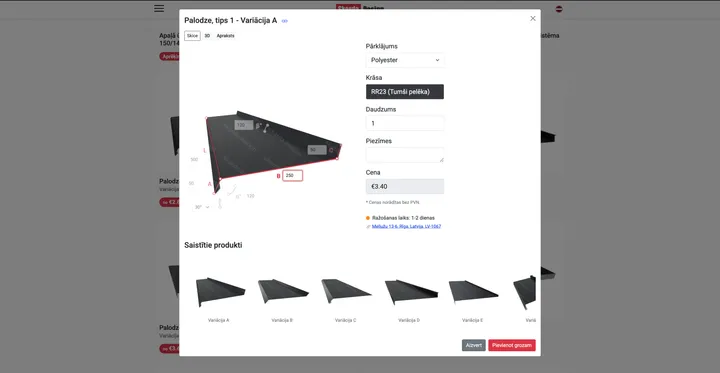This screenshot has width=720, height=373.
Task: Open the Melužu 13-6 Rīga address link
Action: 406,226
